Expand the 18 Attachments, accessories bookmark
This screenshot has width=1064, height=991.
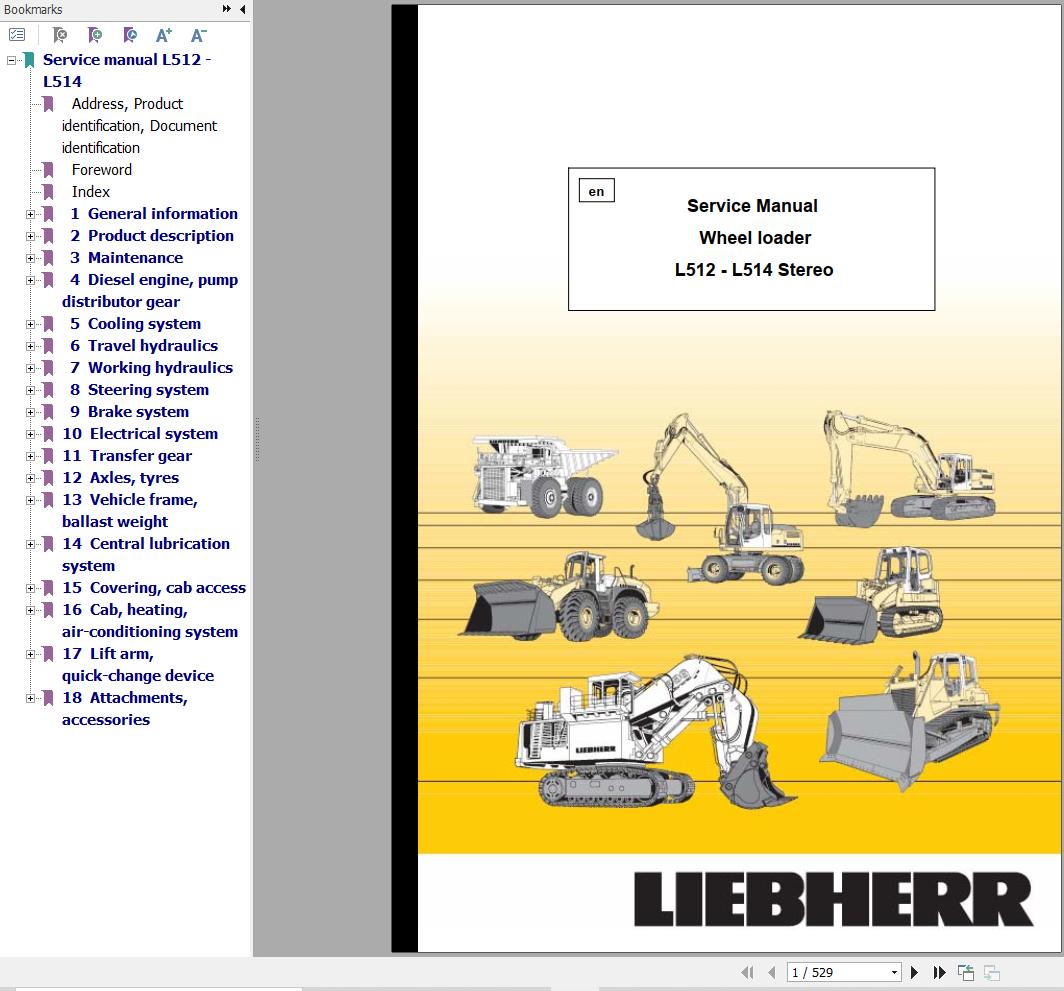30,698
